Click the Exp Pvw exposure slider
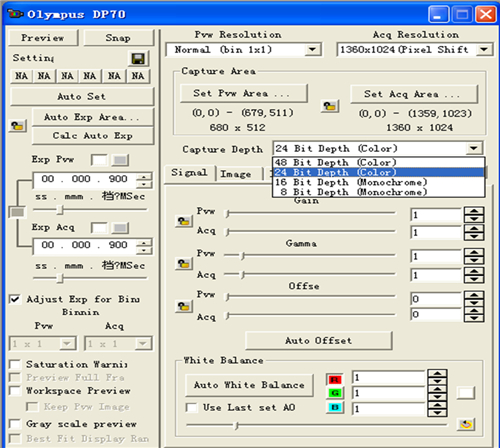The image size is (500, 448). 90,210
